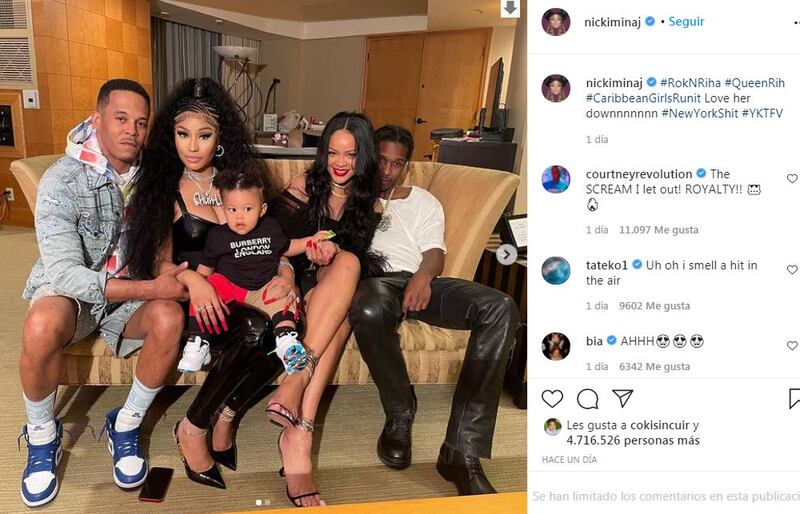Select second carousel dot indicator
The width and height of the screenshot is (800, 514).
[x=267, y=503]
